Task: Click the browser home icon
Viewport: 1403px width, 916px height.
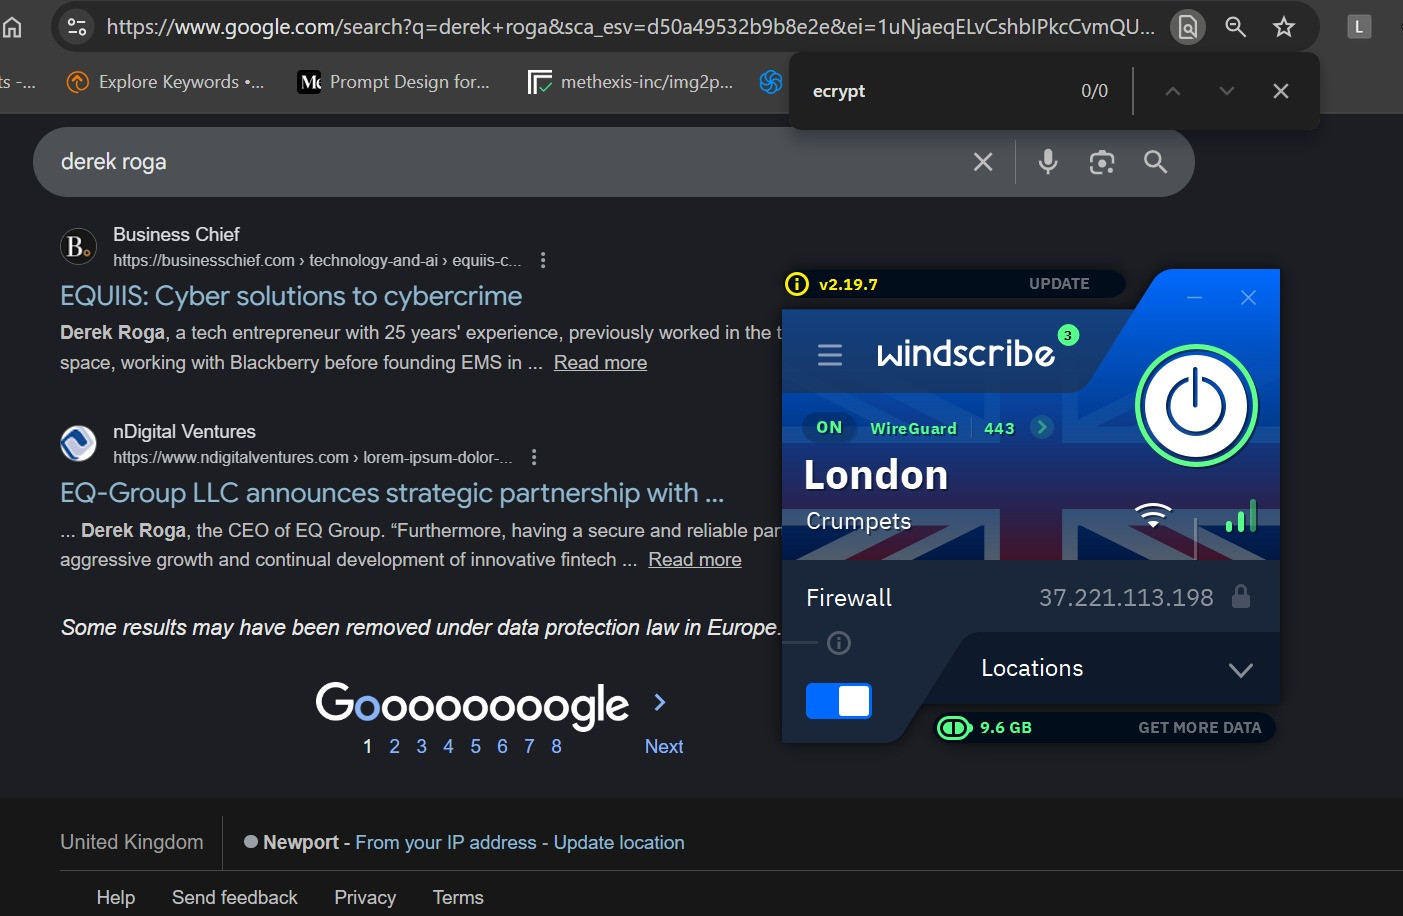Action: (12, 27)
